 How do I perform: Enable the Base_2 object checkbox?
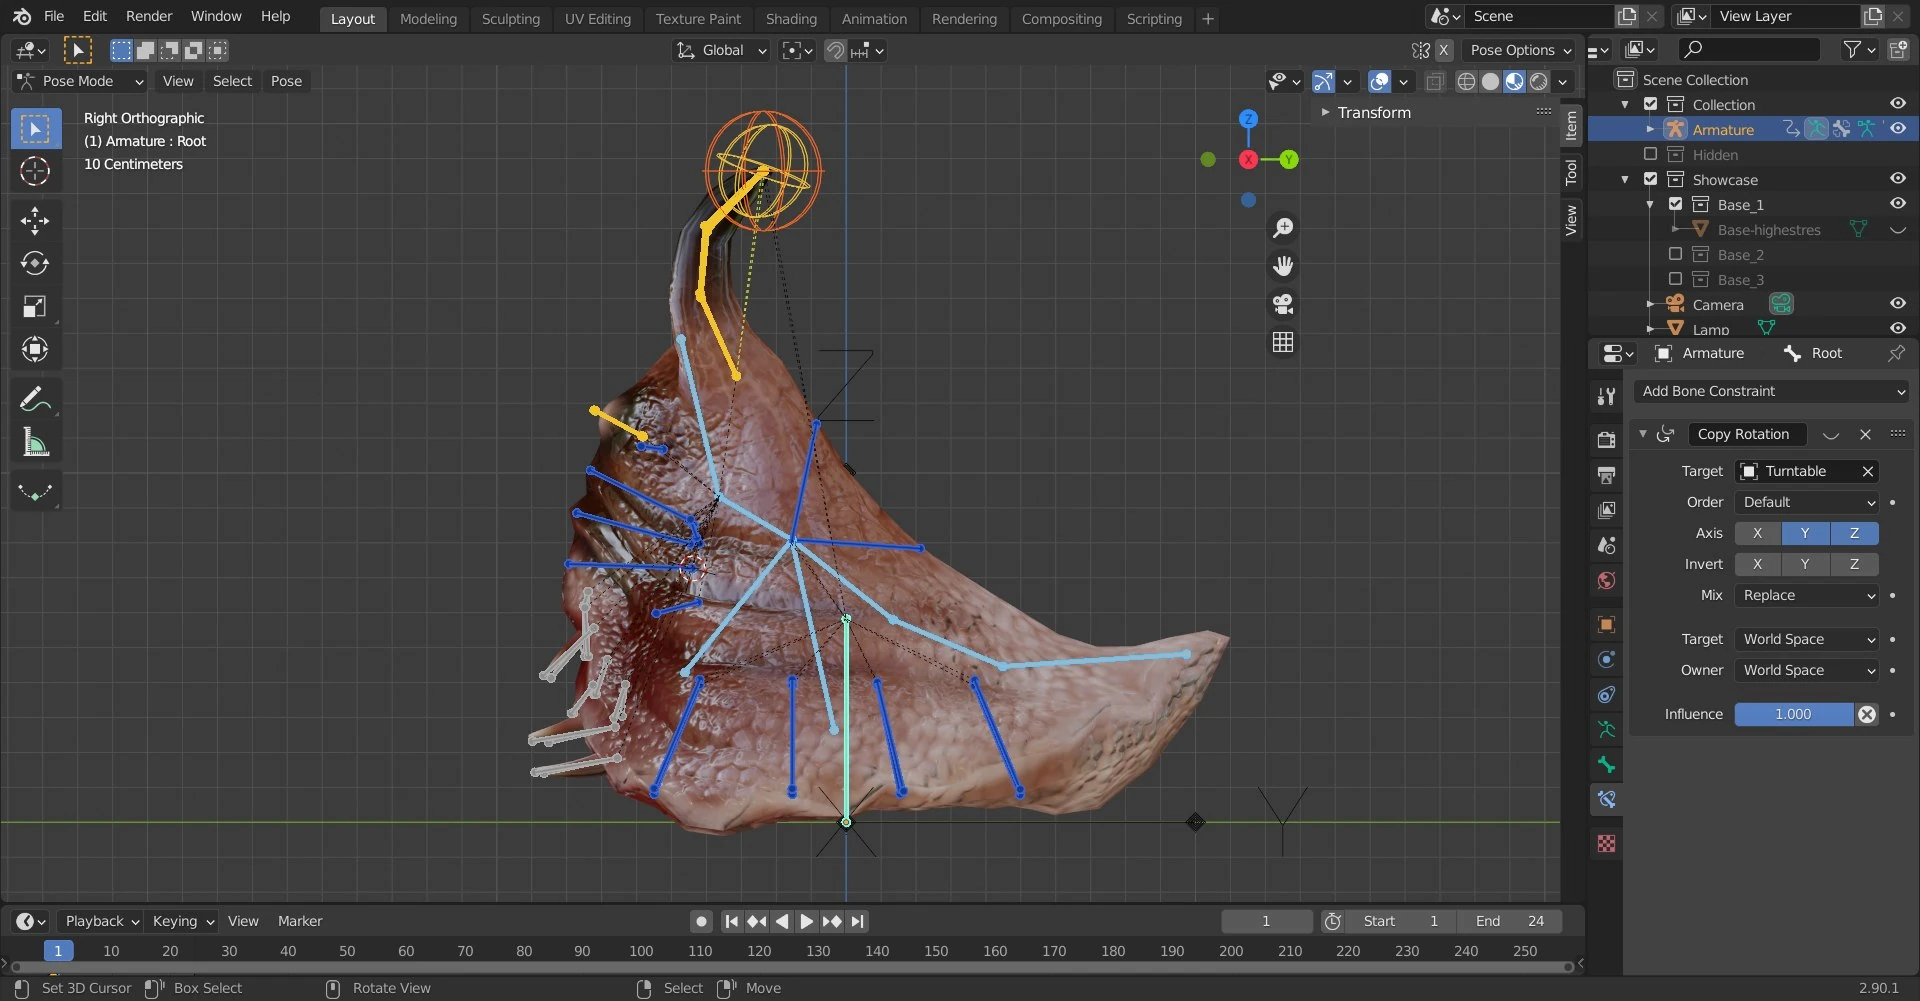(1676, 254)
